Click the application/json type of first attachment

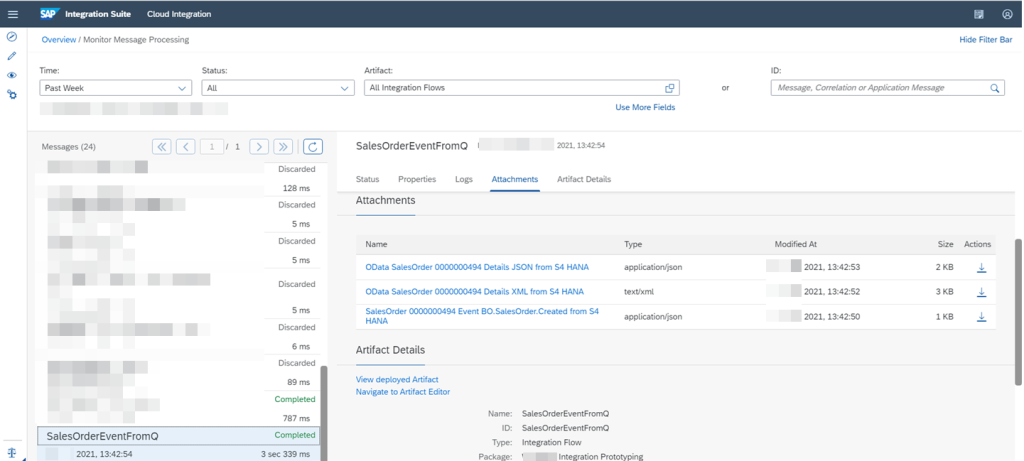coord(653,267)
